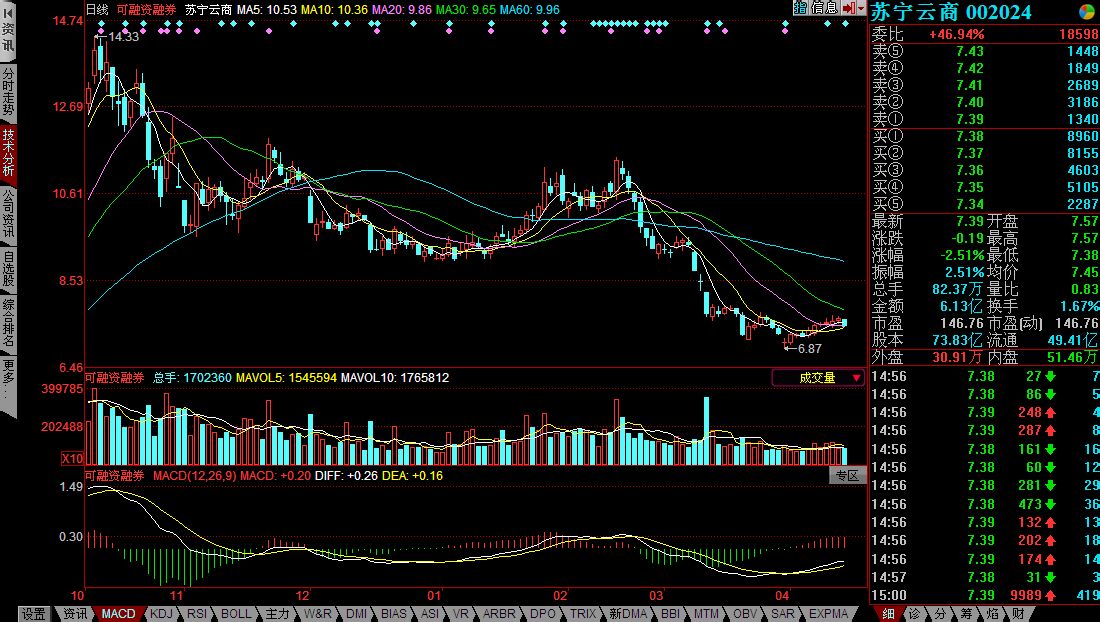The width and height of the screenshot is (1100, 622).
Task: Open the pie chart icon beside 002024
Action: [1087, 12]
